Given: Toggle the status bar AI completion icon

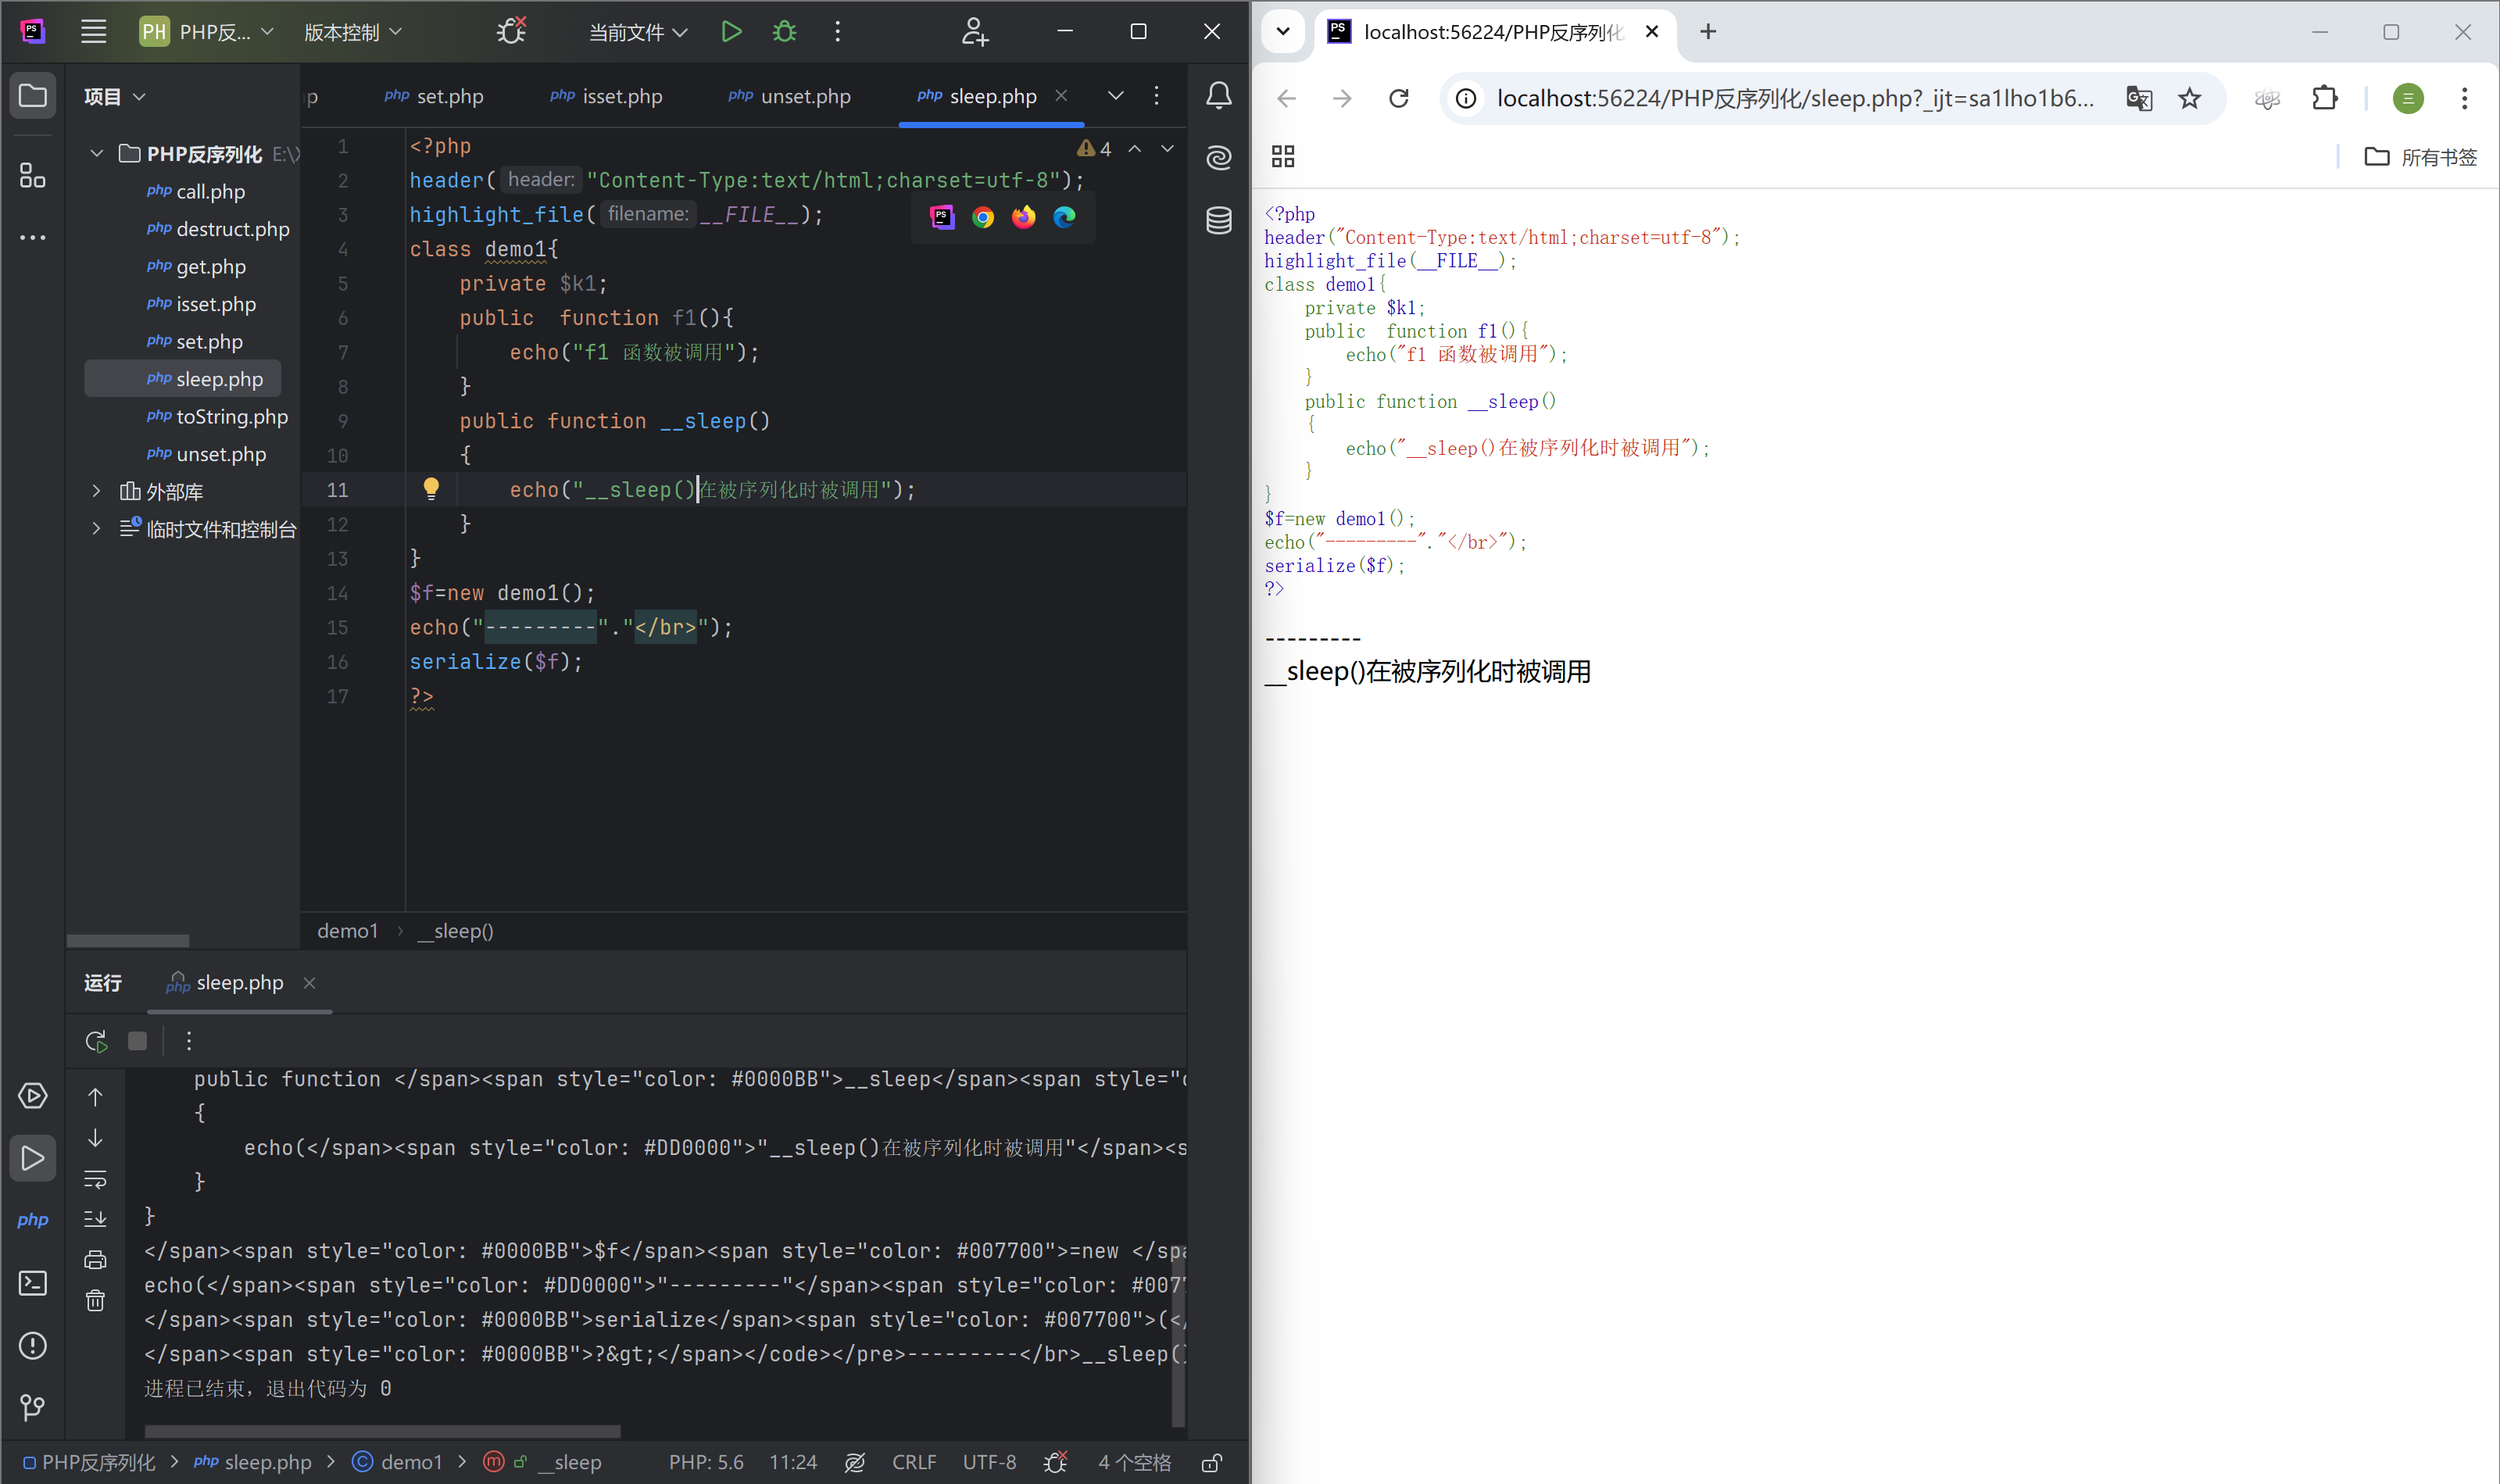Looking at the screenshot, I should pyautogui.click(x=855, y=1463).
